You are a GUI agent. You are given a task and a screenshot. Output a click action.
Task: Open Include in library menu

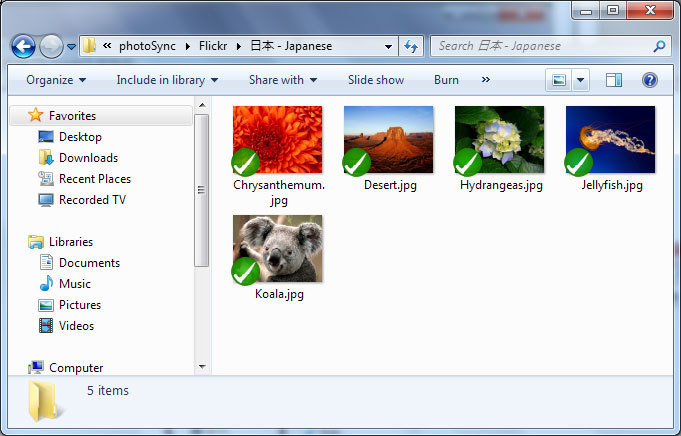click(167, 80)
